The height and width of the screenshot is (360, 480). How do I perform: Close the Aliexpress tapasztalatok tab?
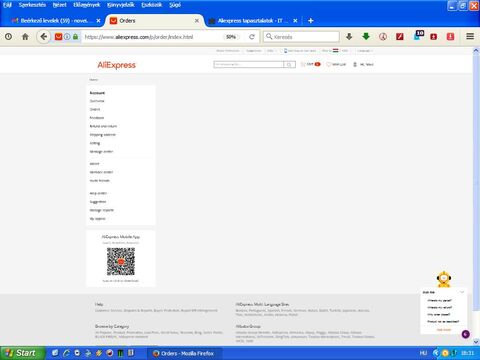click(x=295, y=21)
